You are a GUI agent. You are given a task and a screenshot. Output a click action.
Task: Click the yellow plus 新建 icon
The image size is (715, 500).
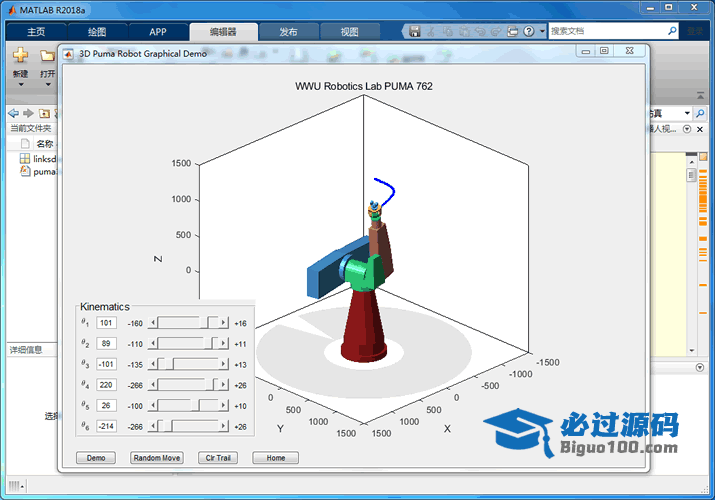point(20,55)
